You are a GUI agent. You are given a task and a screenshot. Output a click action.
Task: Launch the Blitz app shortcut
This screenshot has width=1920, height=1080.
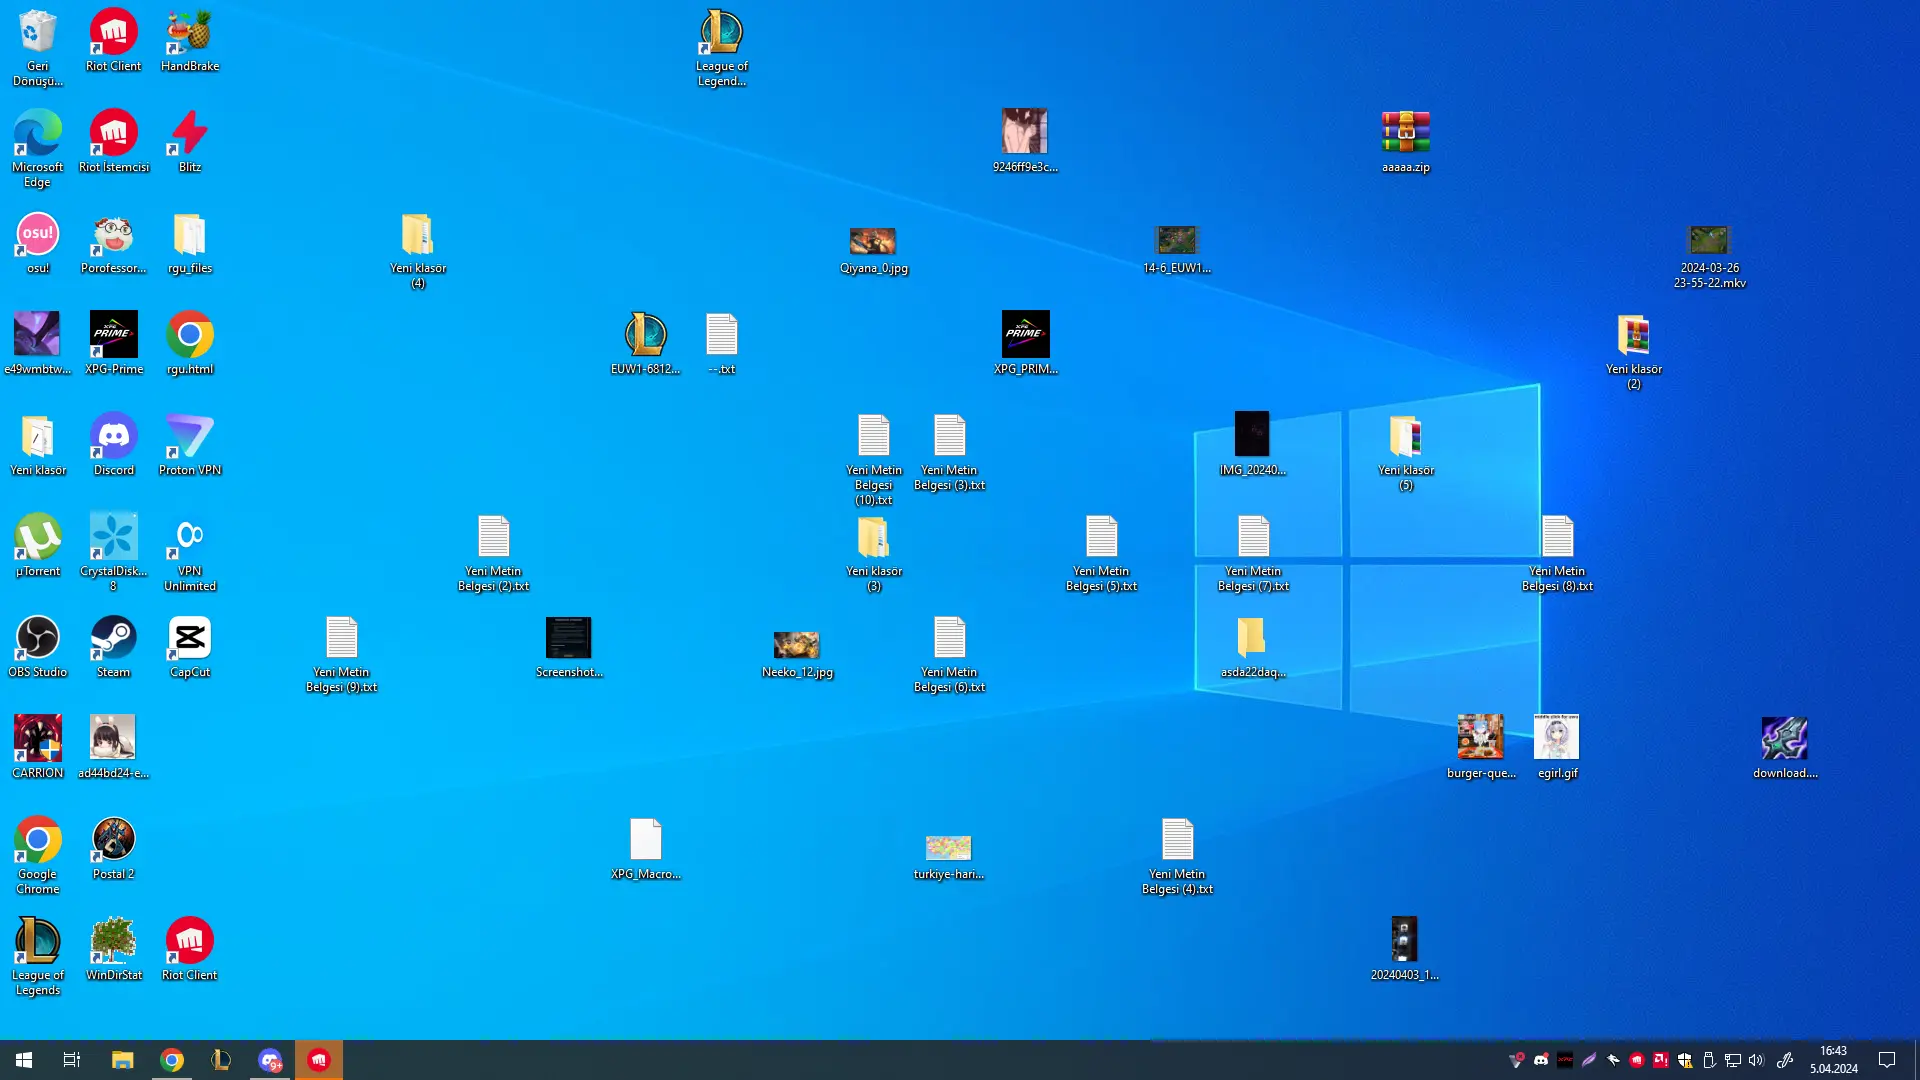tap(190, 141)
